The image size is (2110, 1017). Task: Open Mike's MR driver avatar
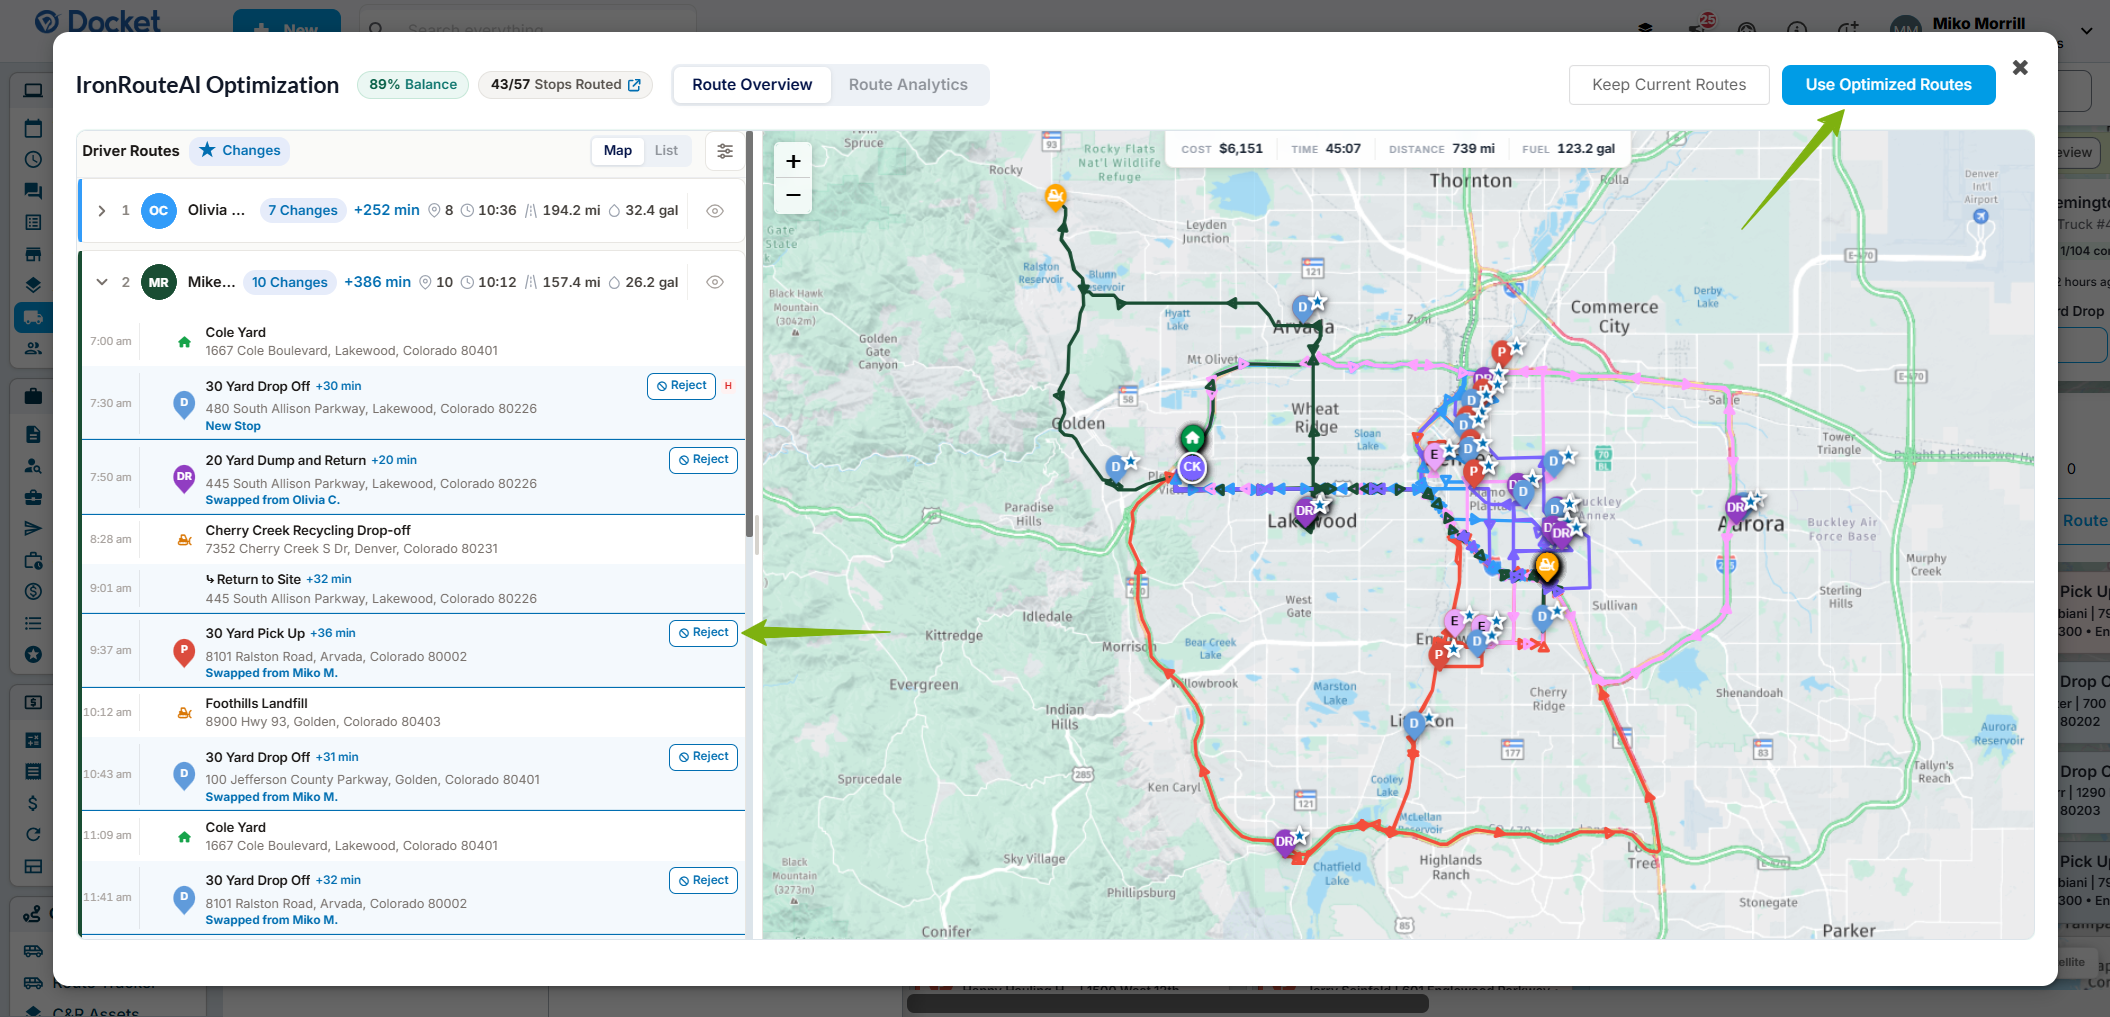159,282
